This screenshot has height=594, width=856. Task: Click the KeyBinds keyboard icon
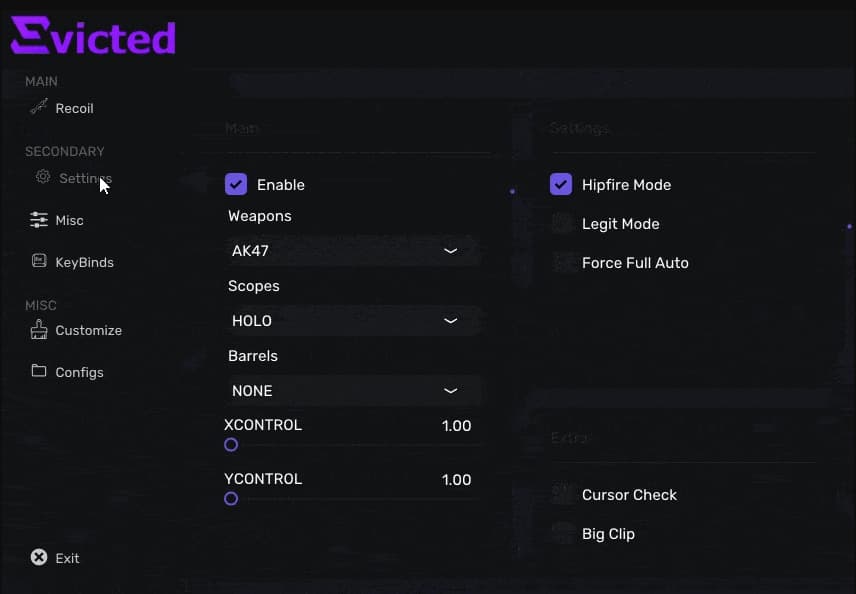(39, 261)
